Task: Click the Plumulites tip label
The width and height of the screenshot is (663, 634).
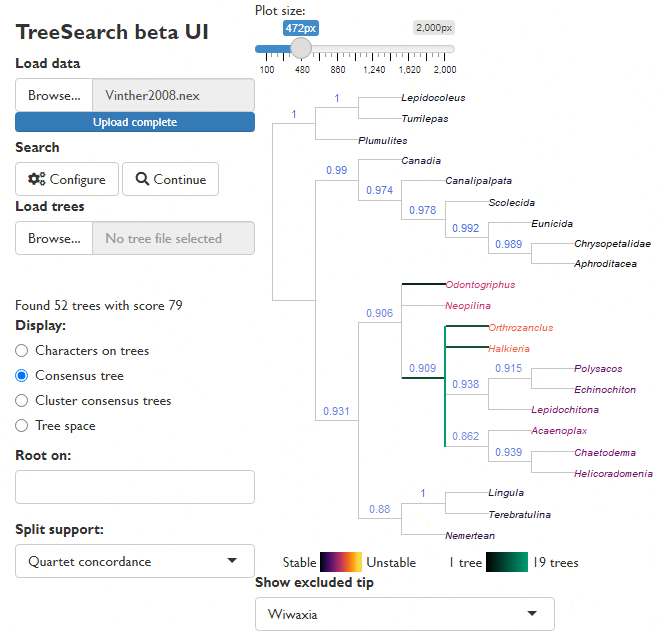Action: pyautogui.click(x=383, y=140)
